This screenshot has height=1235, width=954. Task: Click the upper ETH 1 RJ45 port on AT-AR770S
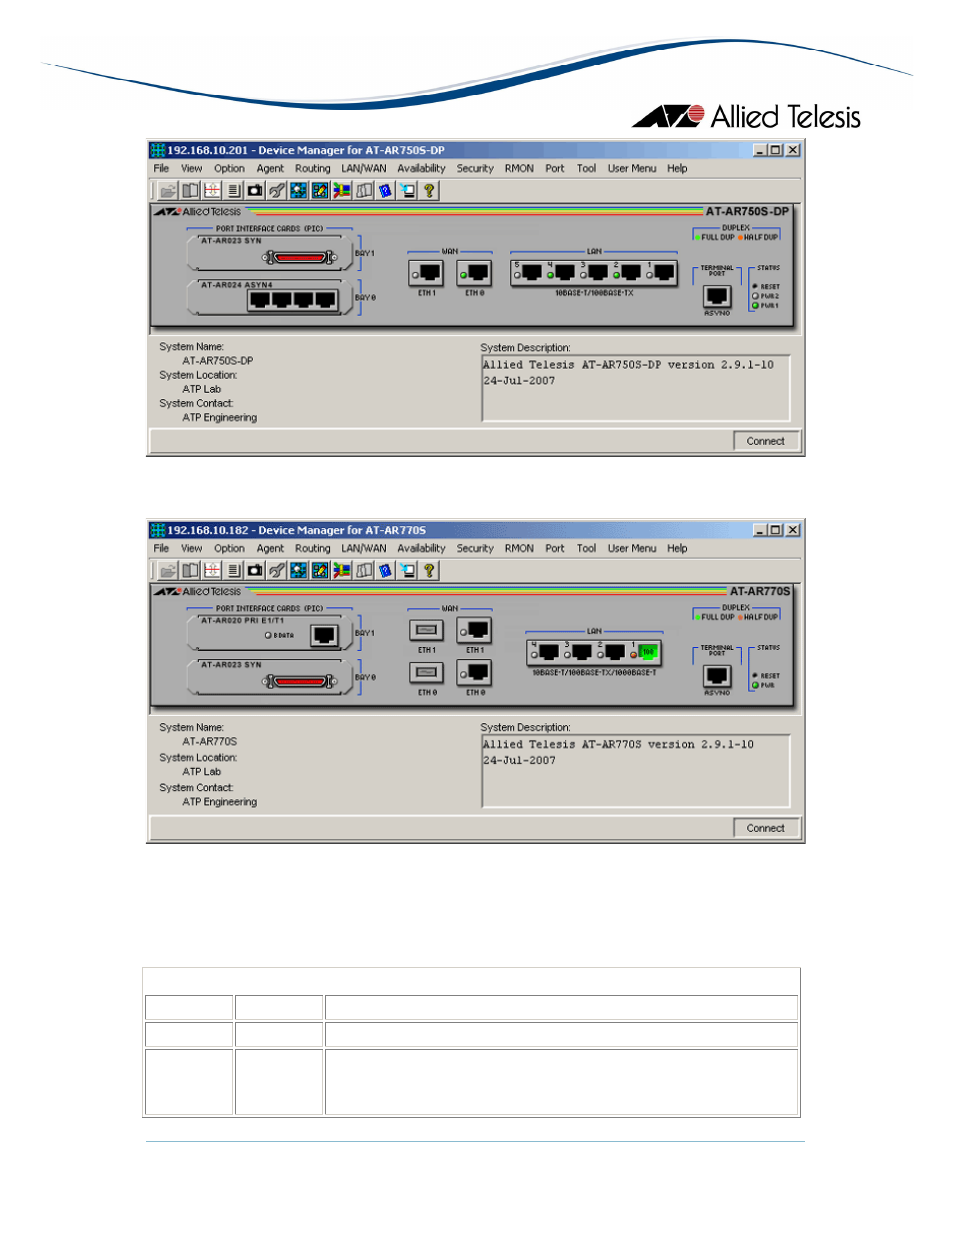[x=474, y=630]
